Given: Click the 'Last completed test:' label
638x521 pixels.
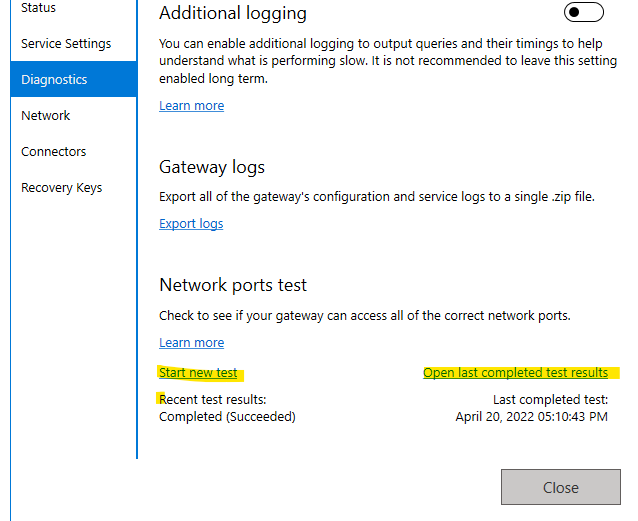Looking at the screenshot, I should click(551, 400).
